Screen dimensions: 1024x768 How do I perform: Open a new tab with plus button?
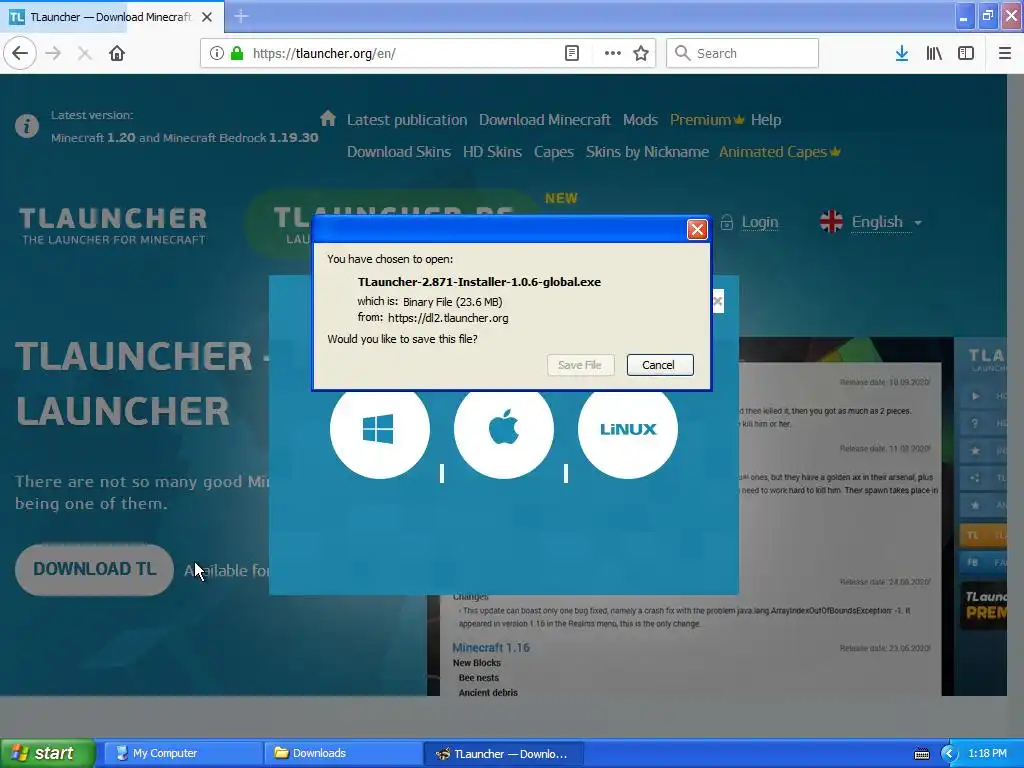(x=241, y=16)
